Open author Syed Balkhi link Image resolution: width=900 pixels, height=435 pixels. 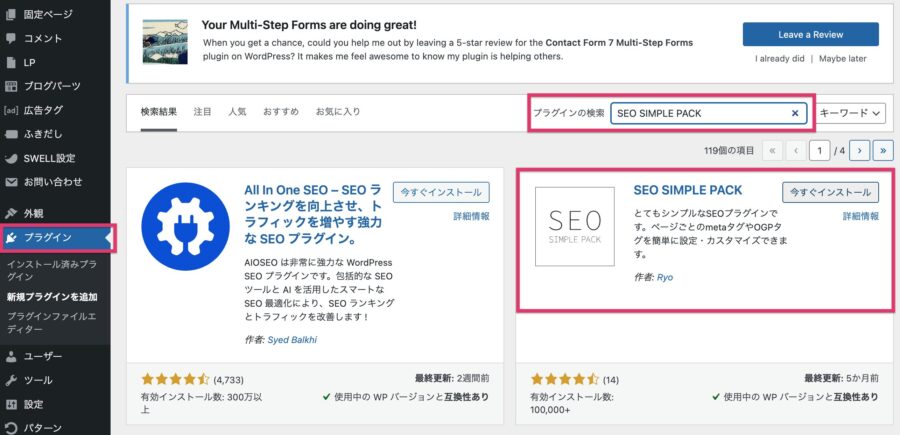292,340
